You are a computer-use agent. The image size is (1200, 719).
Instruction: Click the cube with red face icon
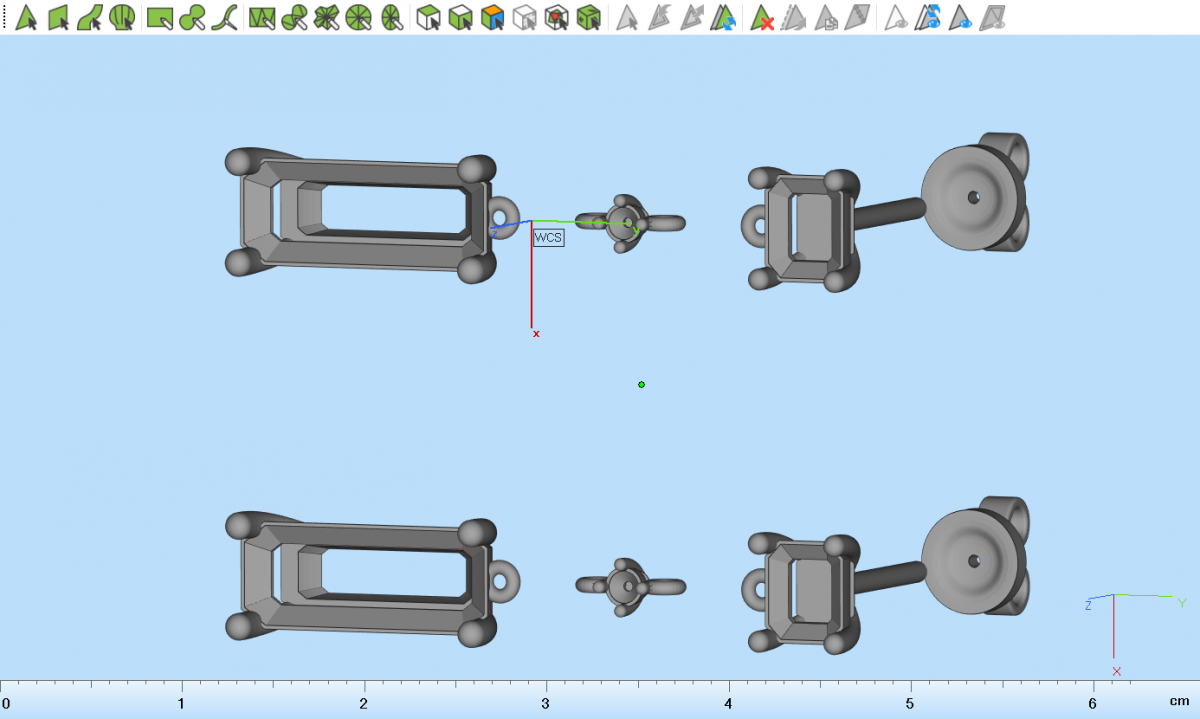pos(556,17)
